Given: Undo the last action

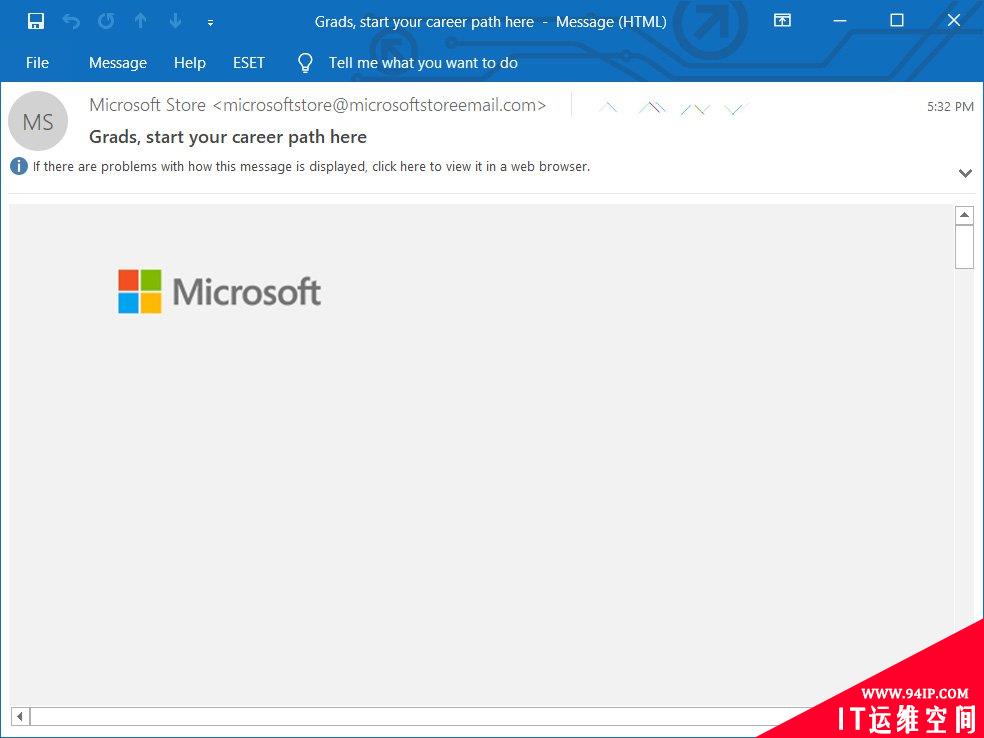Looking at the screenshot, I should [71, 21].
